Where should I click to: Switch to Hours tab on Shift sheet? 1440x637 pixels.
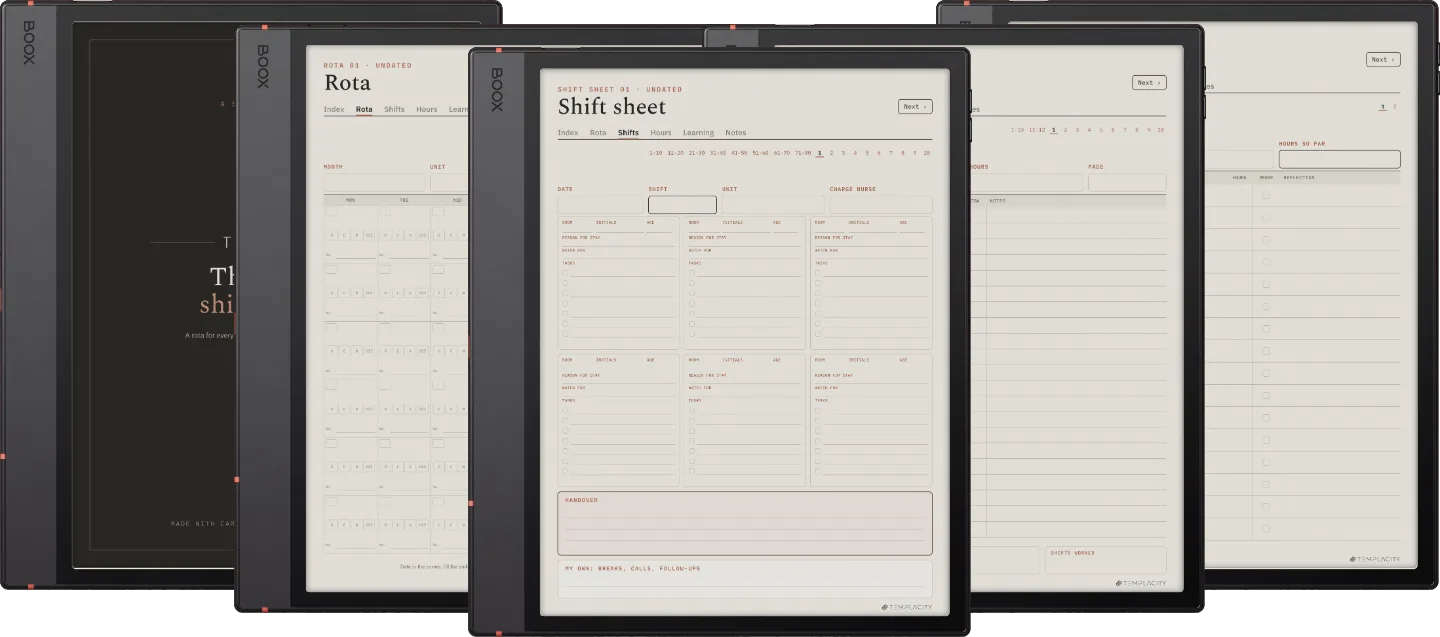661,133
